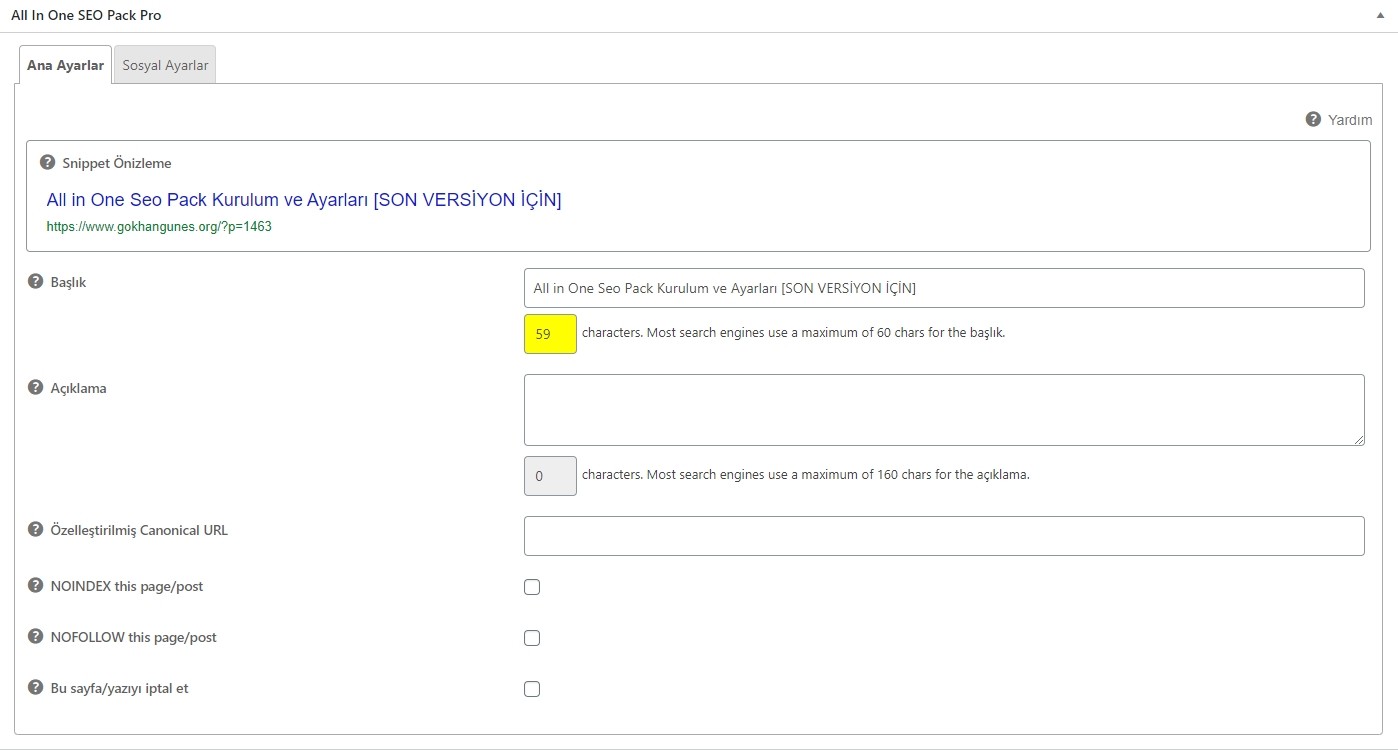This screenshot has height=750, width=1398.
Task: Click the 60 chars title hint text
Action: point(793,333)
